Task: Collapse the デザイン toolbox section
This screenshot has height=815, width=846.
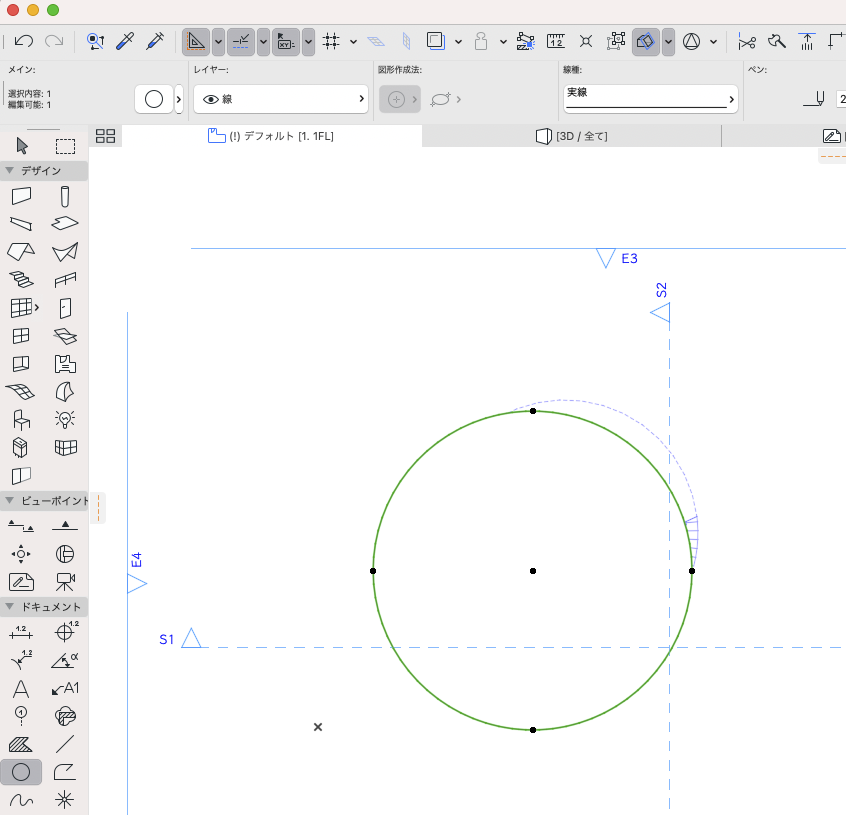Action: coord(10,170)
